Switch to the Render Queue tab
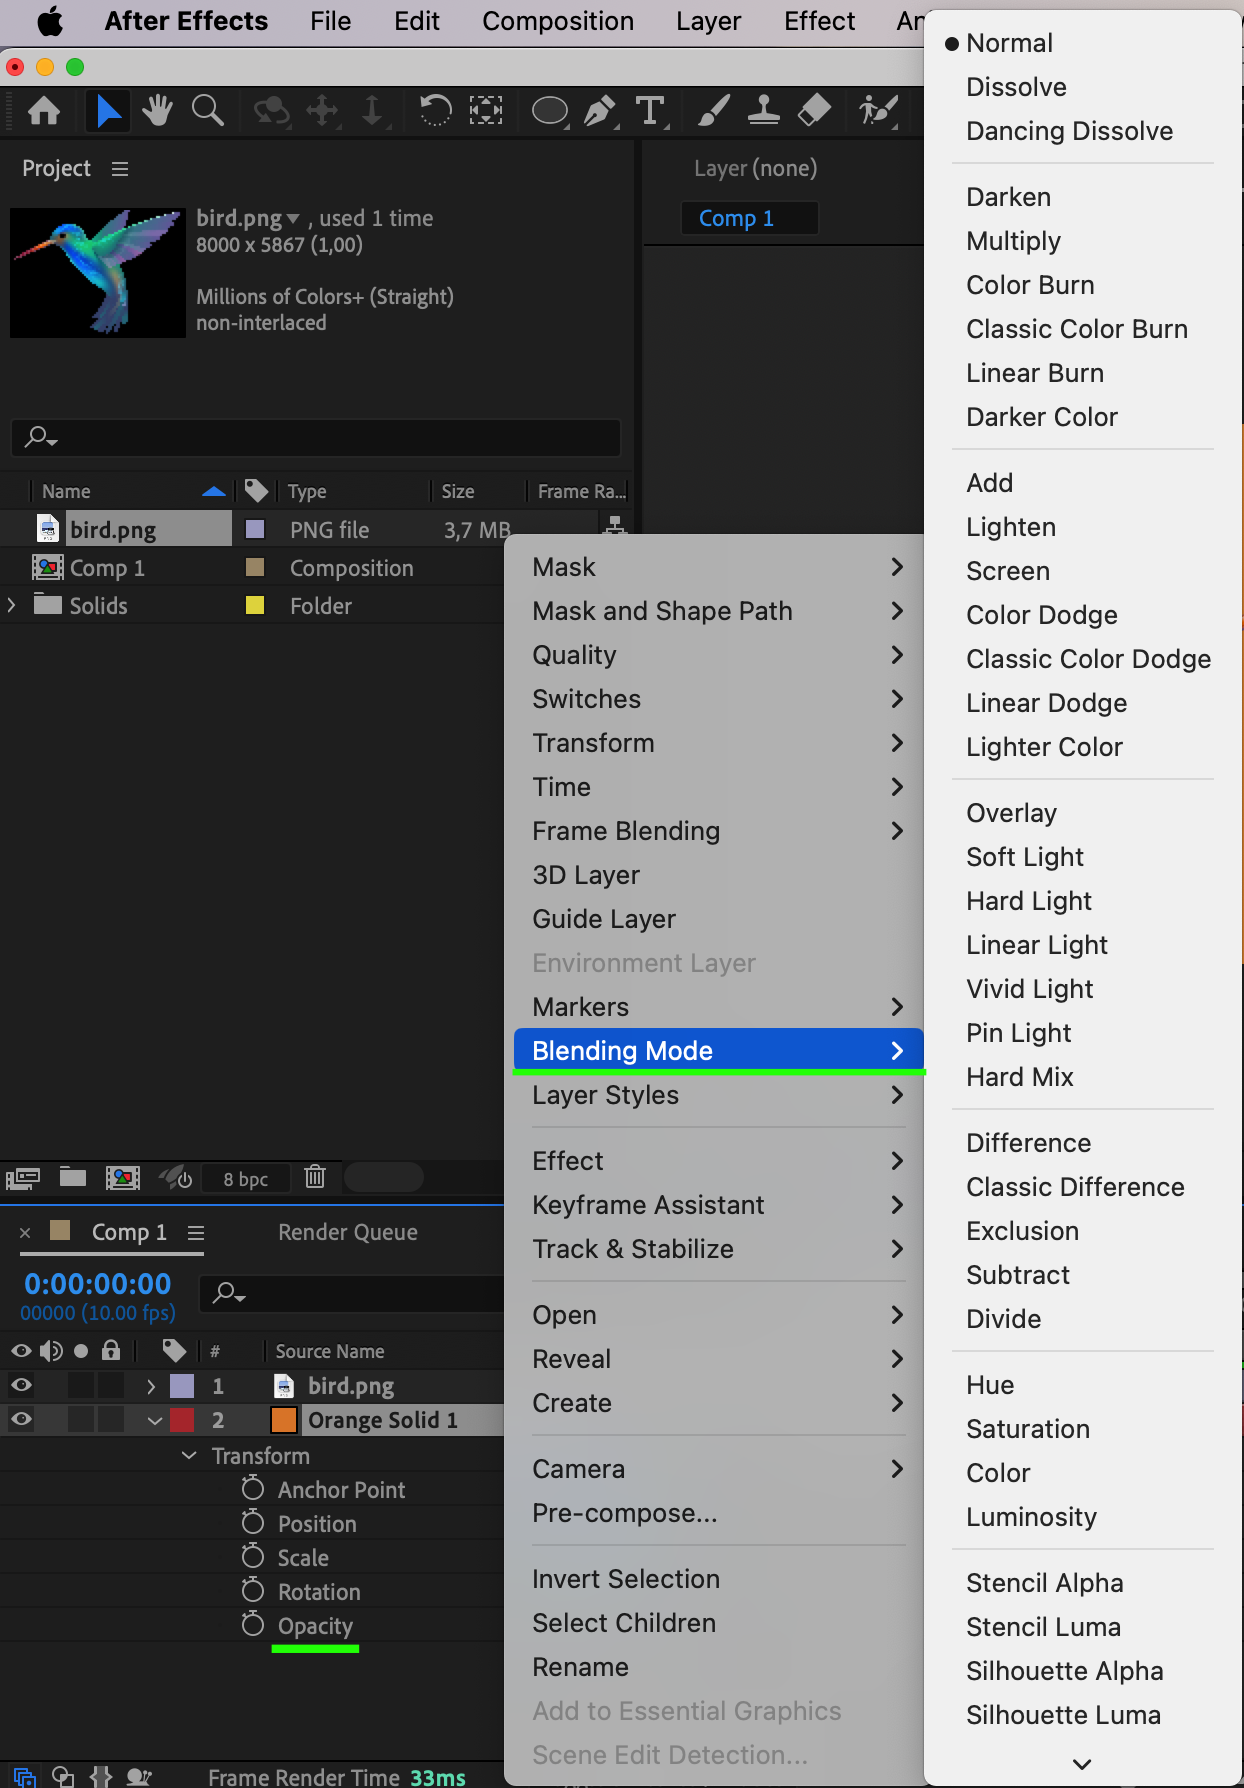 click(347, 1232)
